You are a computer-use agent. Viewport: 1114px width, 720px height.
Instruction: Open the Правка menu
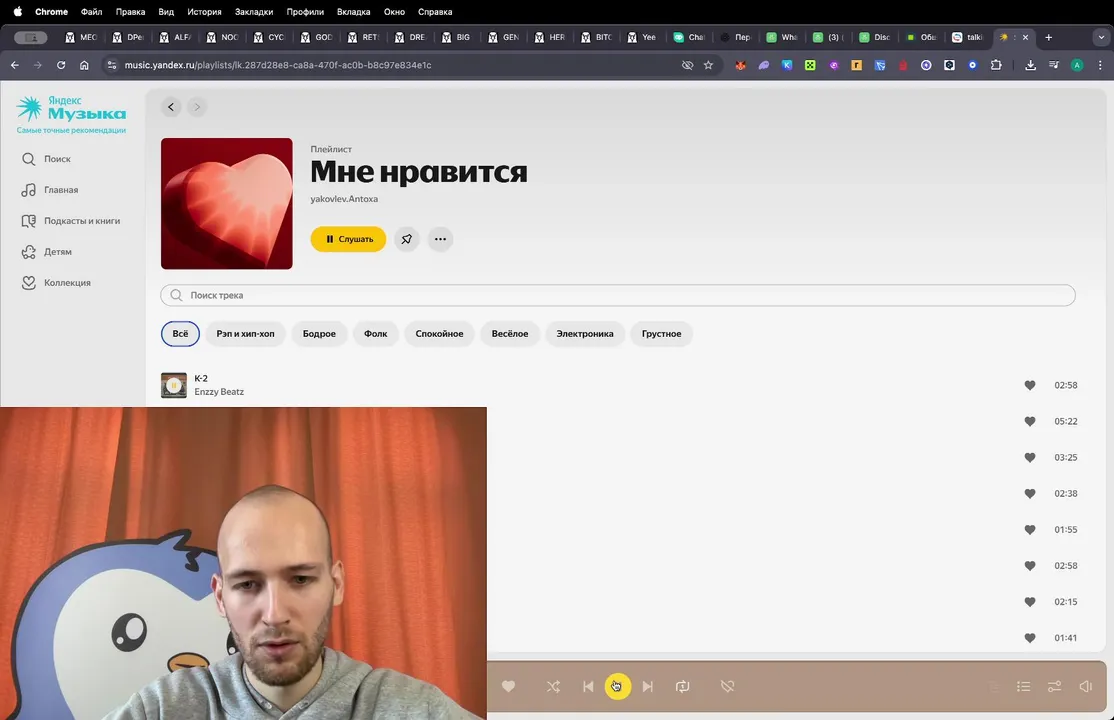(131, 11)
